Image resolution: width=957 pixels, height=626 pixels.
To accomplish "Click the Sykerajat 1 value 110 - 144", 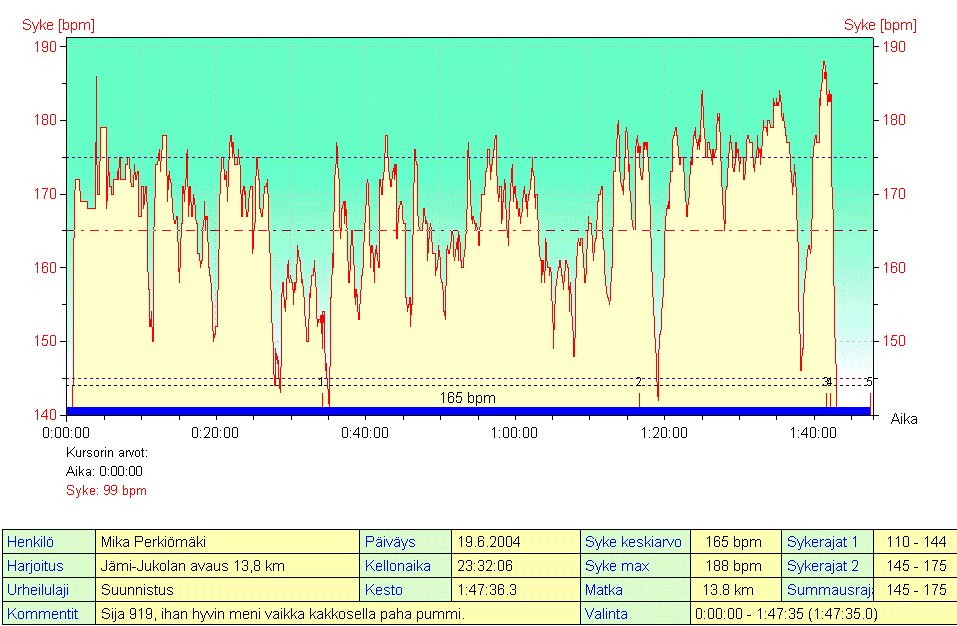I will [915, 542].
